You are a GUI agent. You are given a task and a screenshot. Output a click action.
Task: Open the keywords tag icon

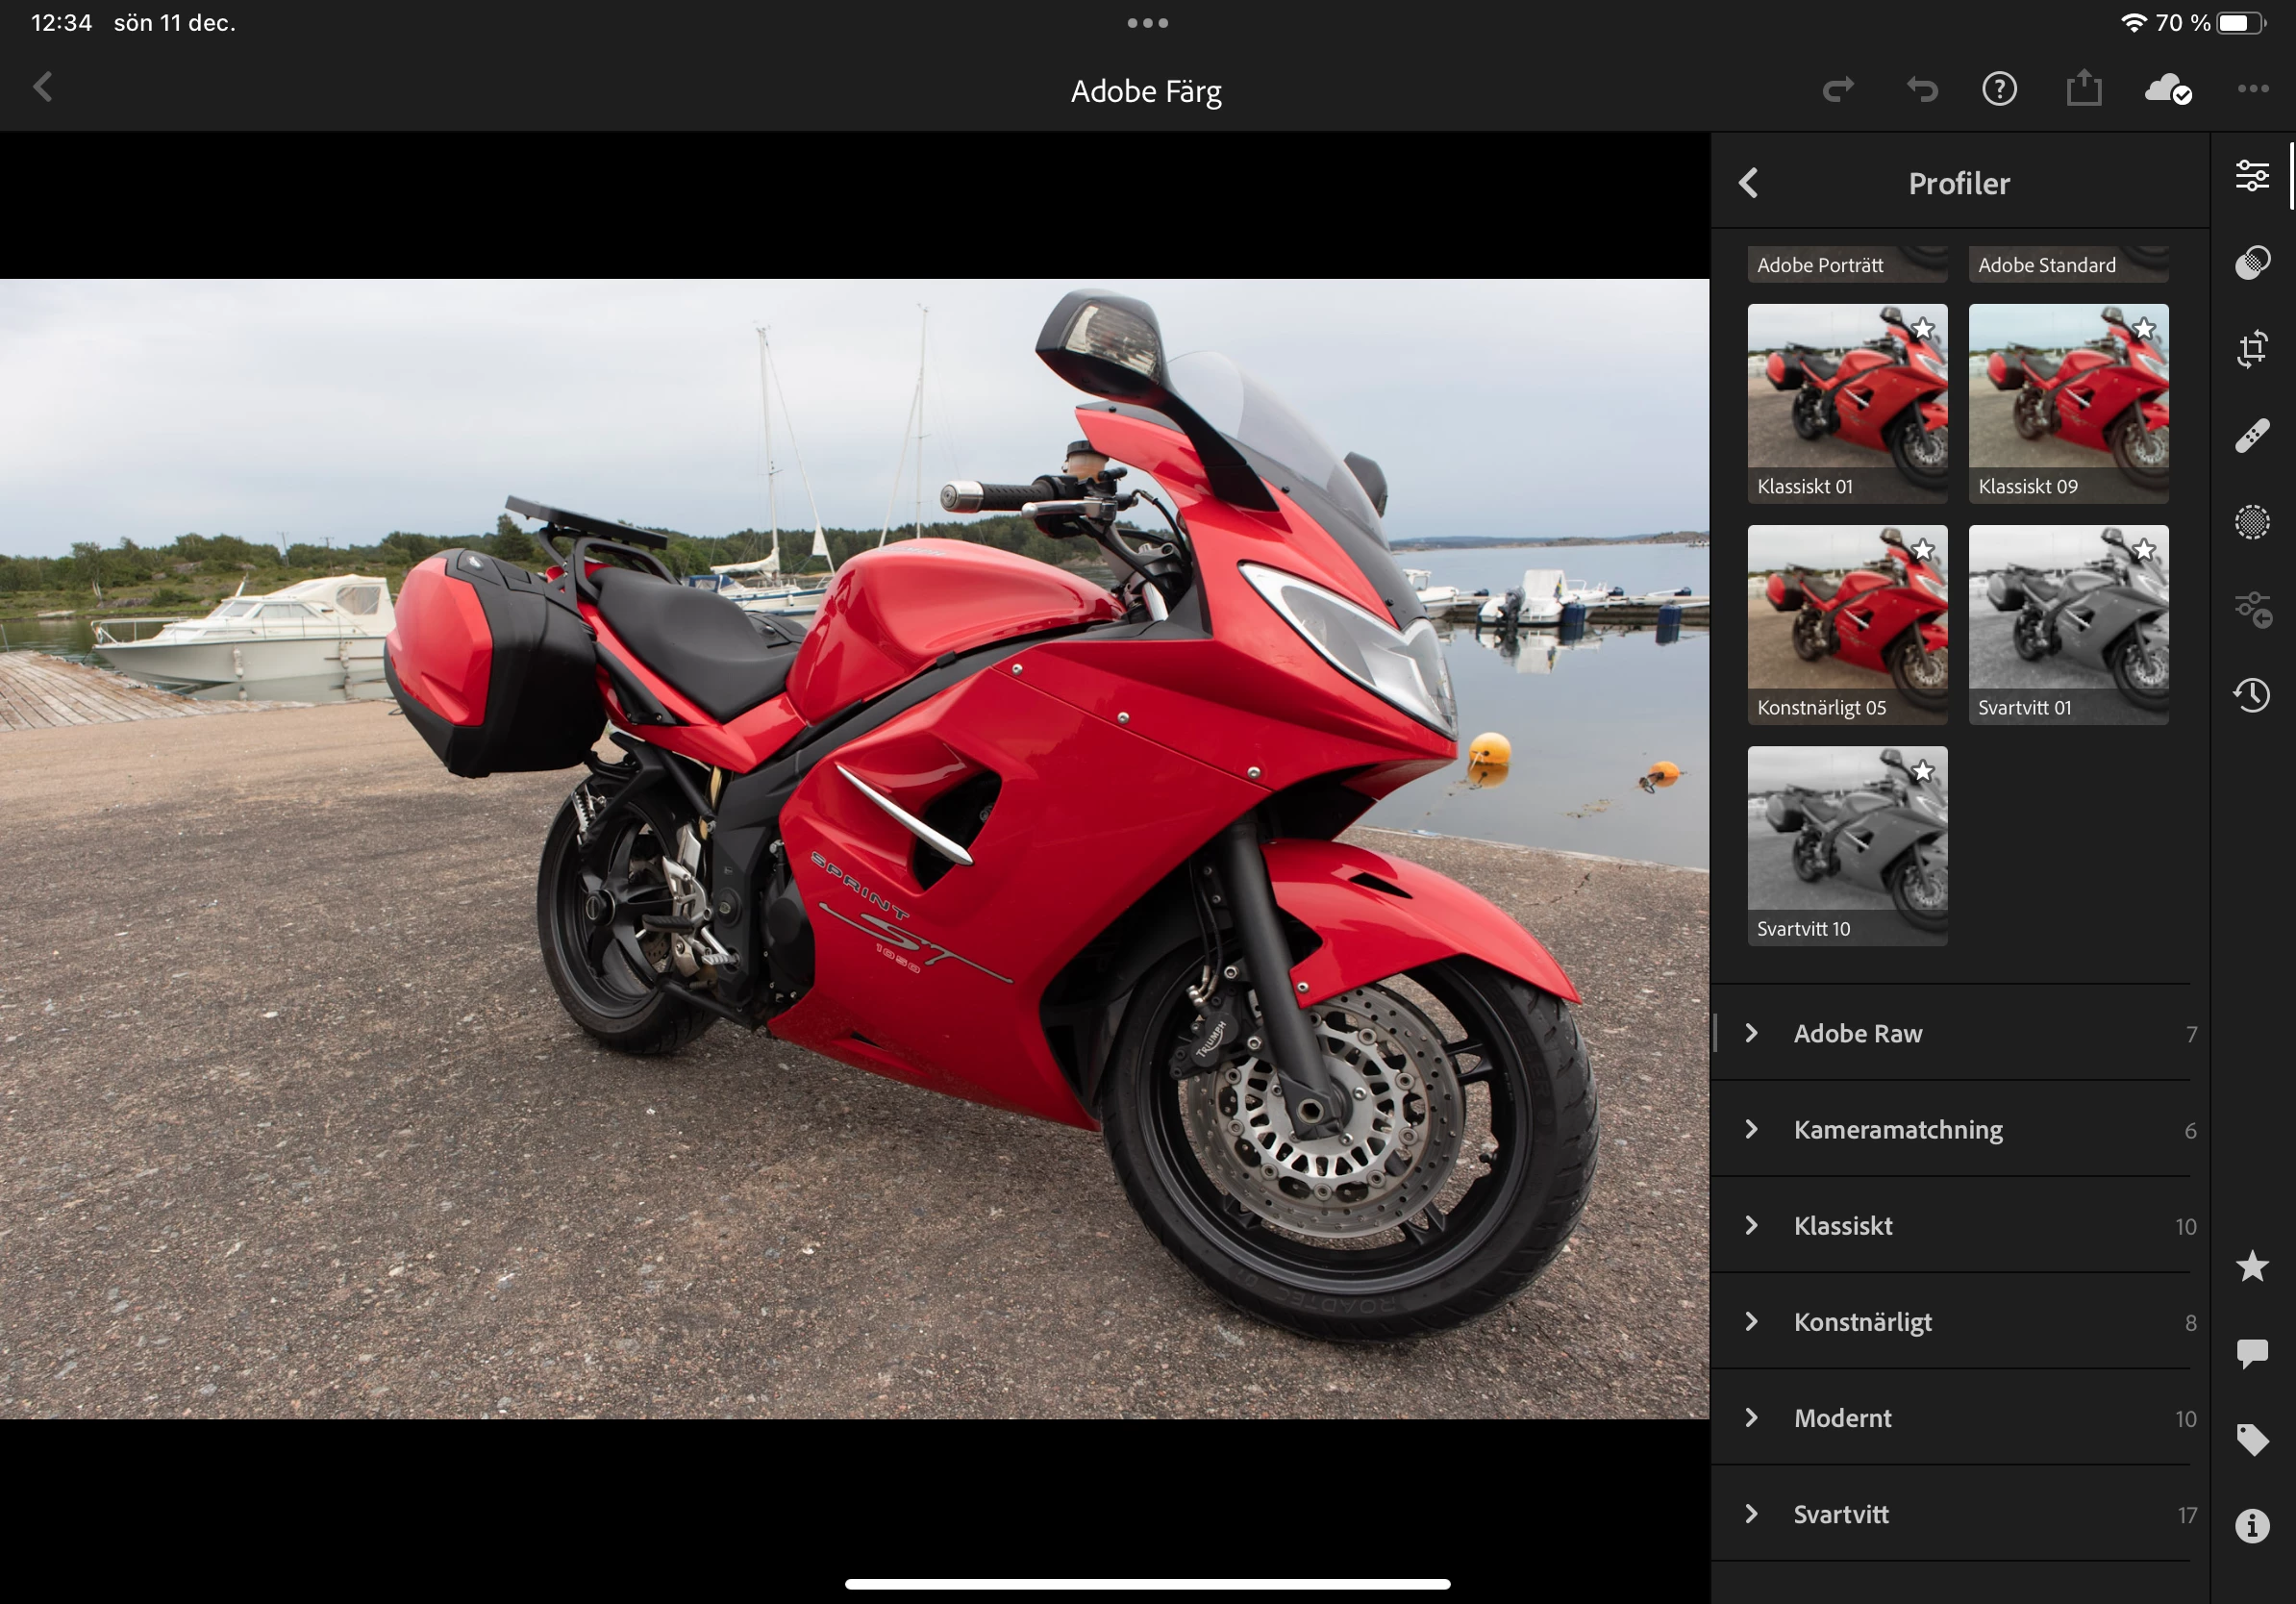(x=2252, y=1440)
